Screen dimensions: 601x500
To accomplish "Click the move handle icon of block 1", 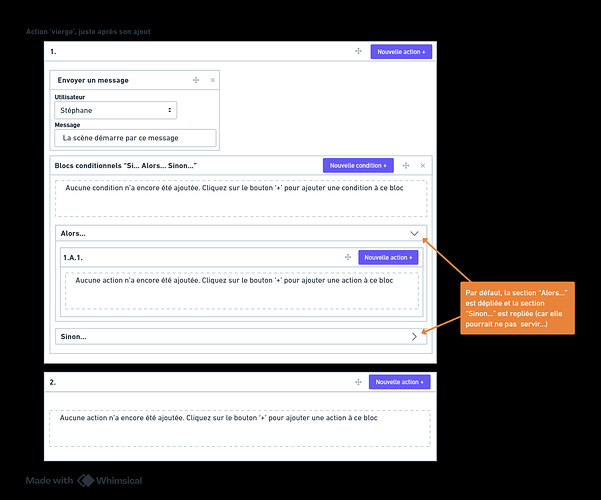I will 358,51.
